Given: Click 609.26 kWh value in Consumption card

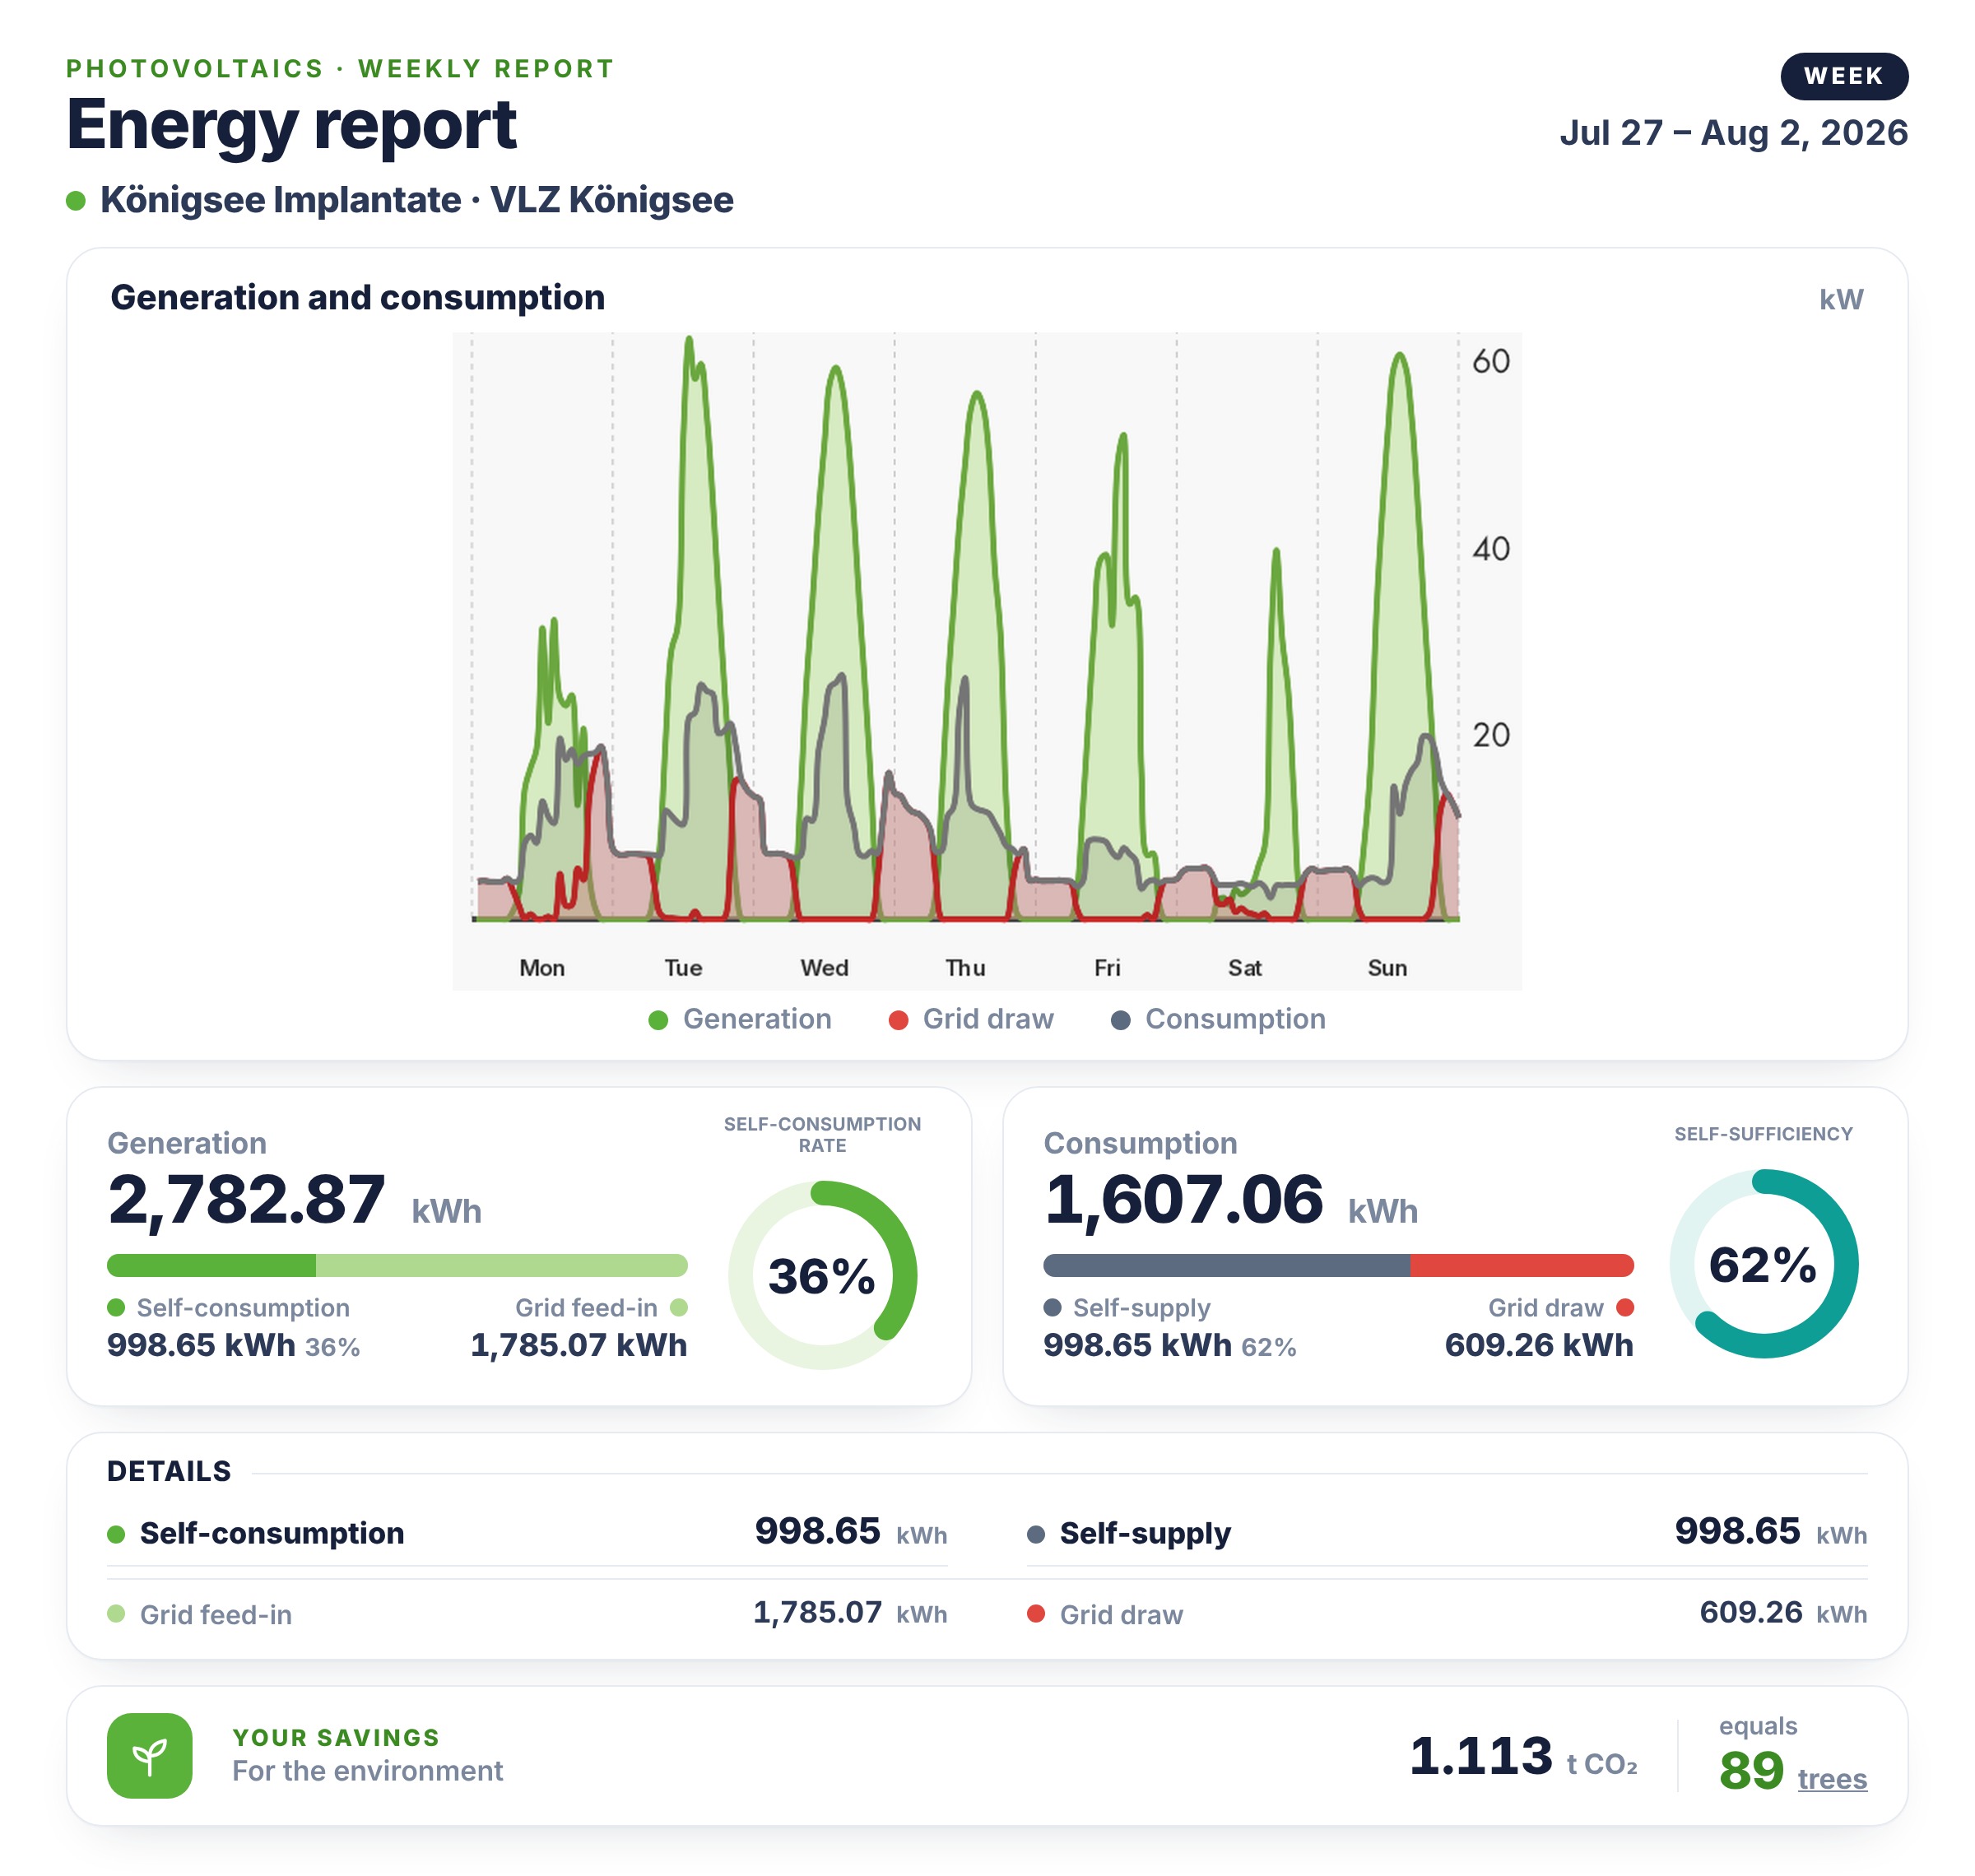Looking at the screenshot, I should point(1539,1346).
